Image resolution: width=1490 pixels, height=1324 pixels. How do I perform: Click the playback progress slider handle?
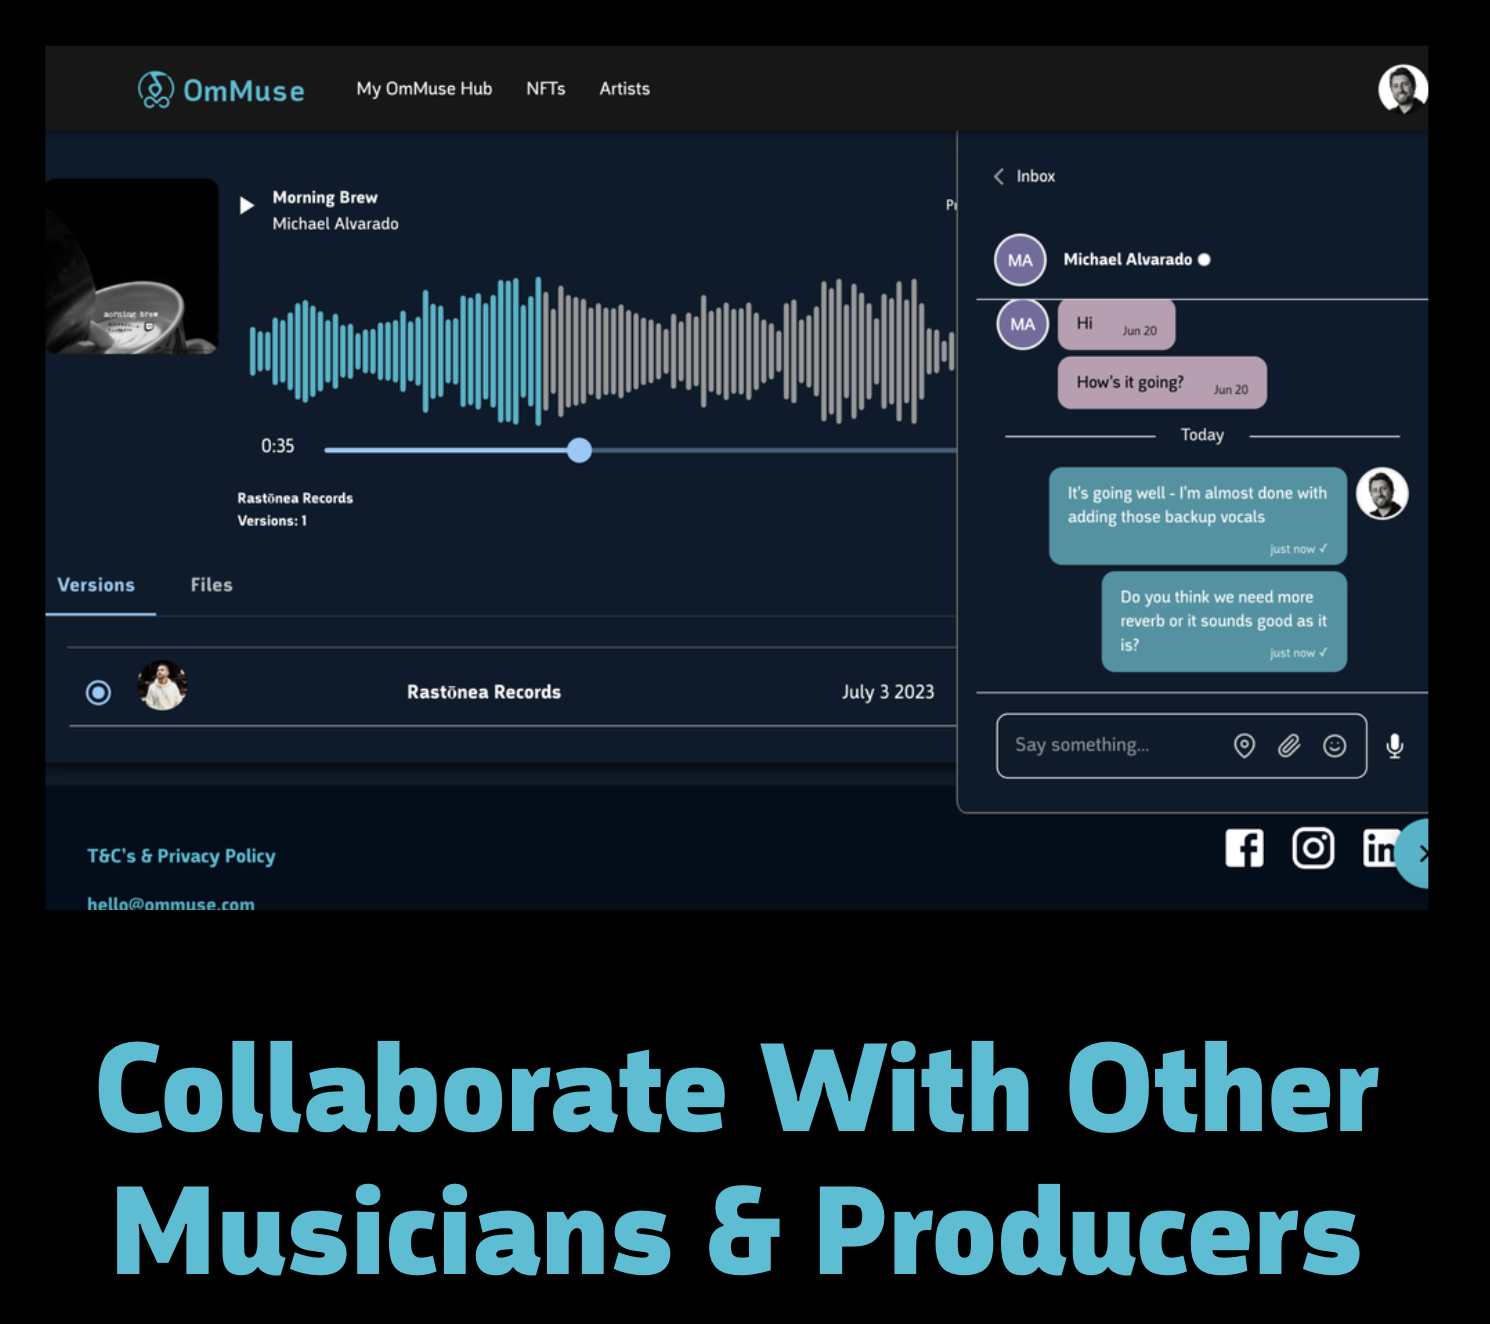(579, 450)
